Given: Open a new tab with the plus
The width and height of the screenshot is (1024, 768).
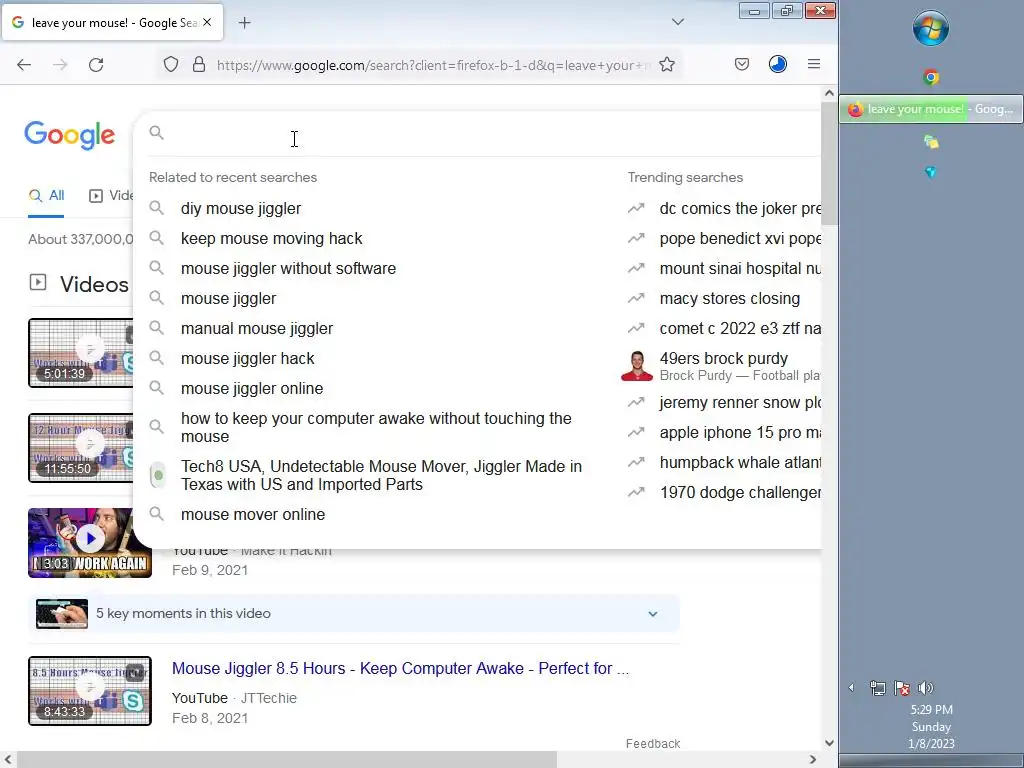Looking at the screenshot, I should click(x=244, y=23).
